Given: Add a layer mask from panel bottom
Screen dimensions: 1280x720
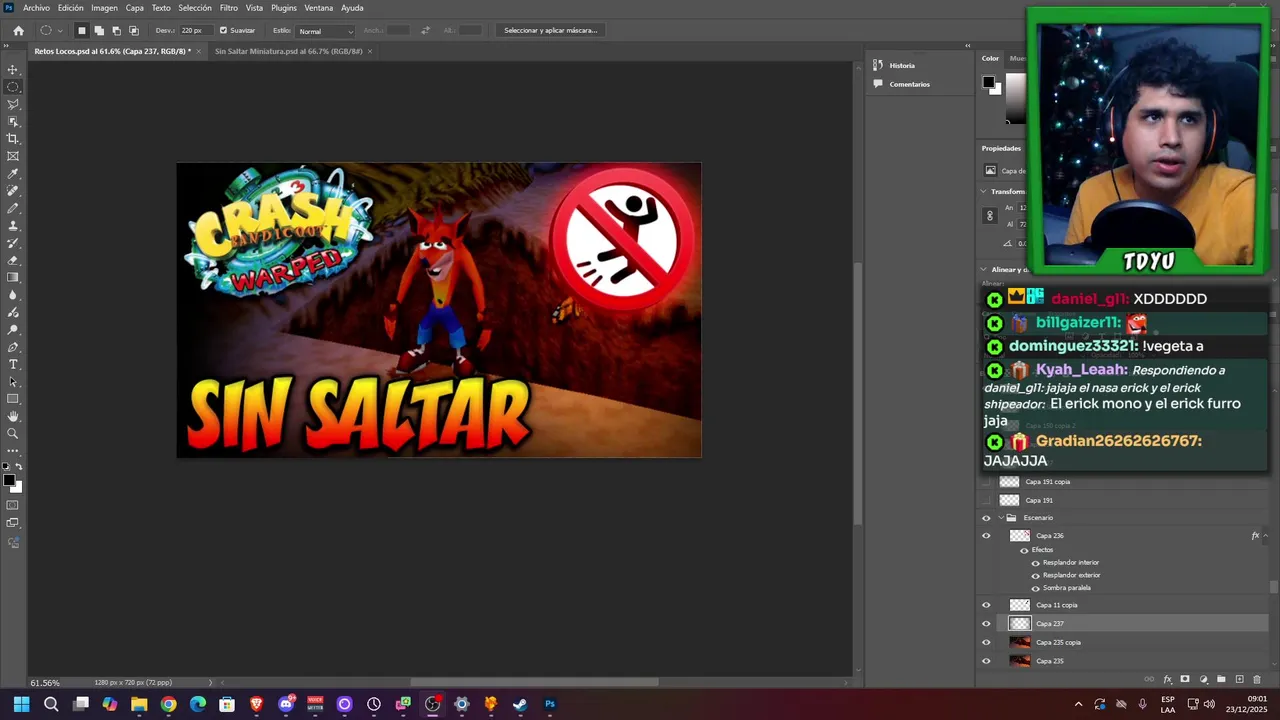Looking at the screenshot, I should (x=1185, y=680).
